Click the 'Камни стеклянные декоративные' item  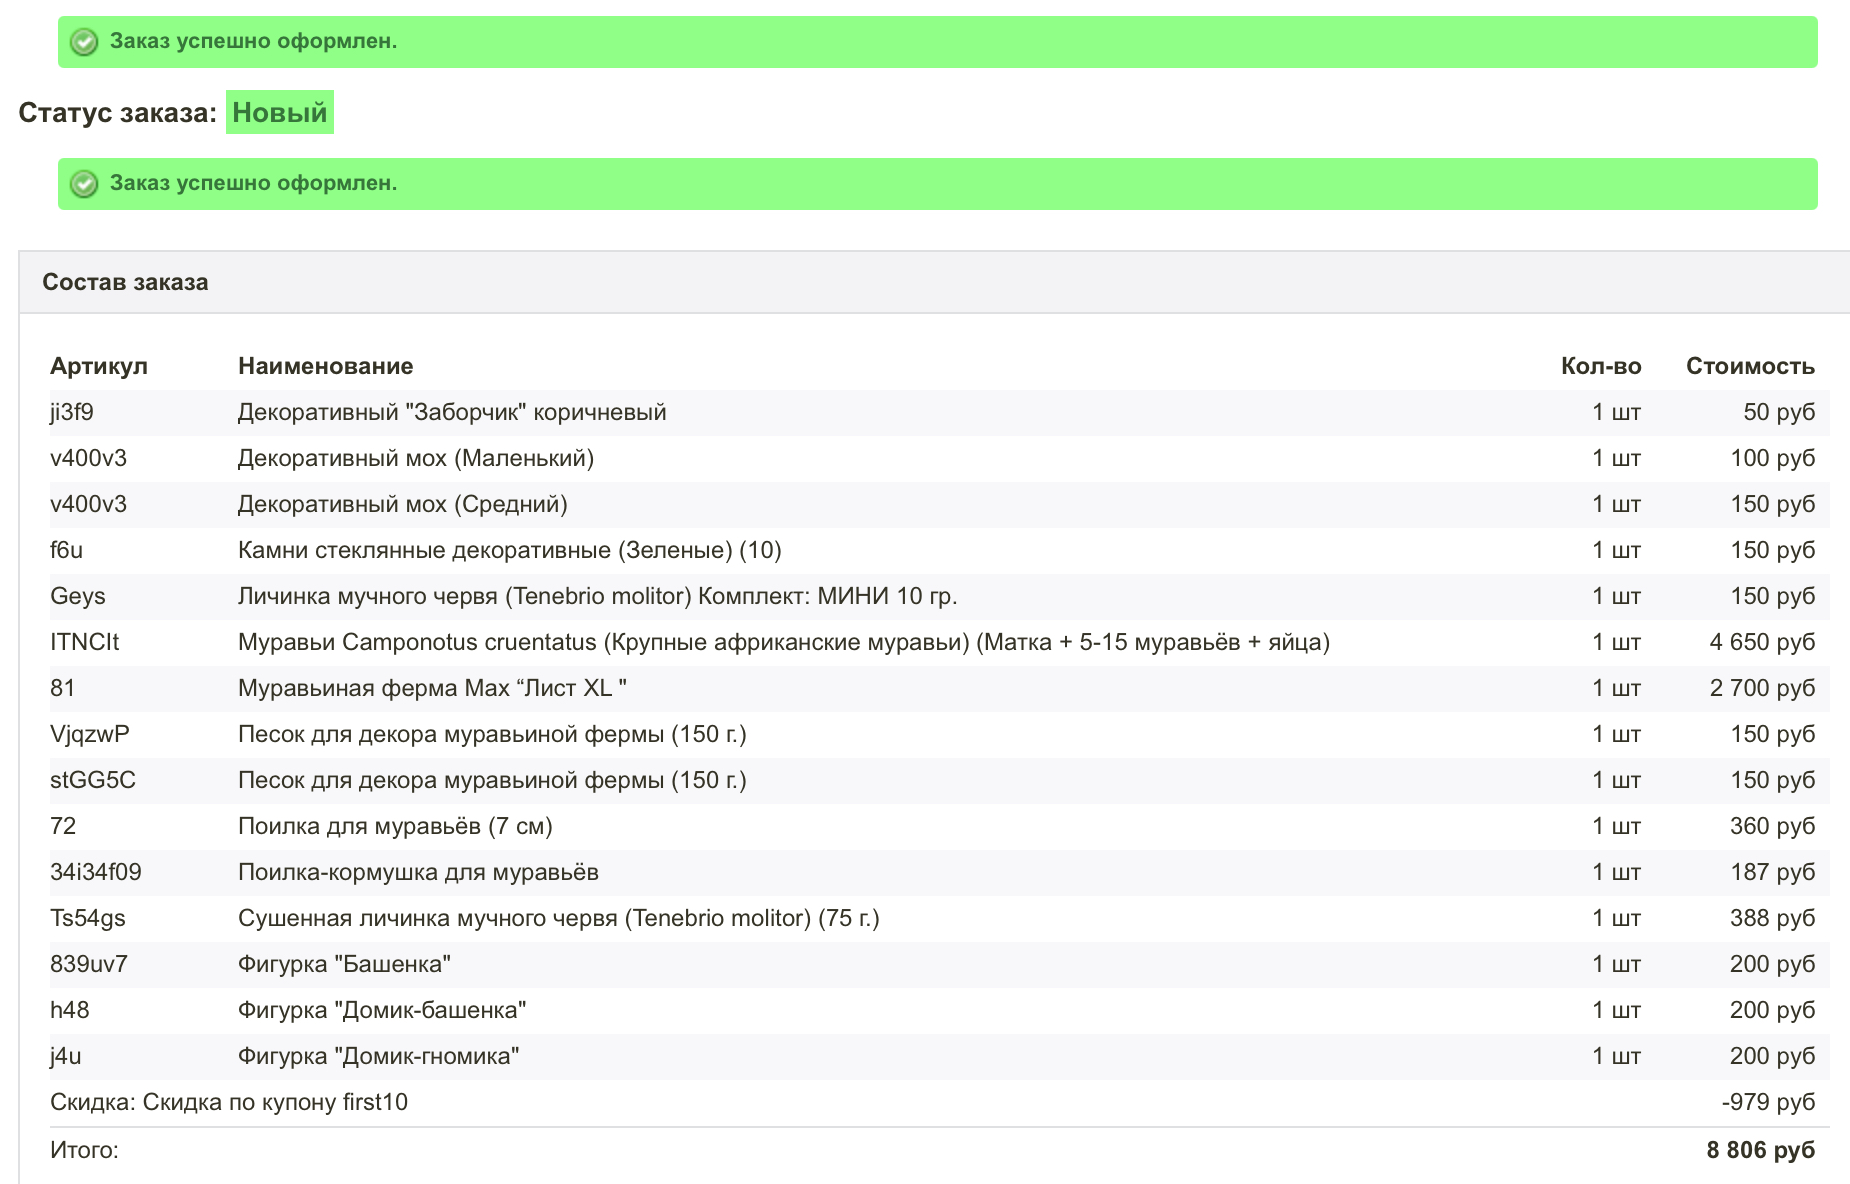[509, 550]
